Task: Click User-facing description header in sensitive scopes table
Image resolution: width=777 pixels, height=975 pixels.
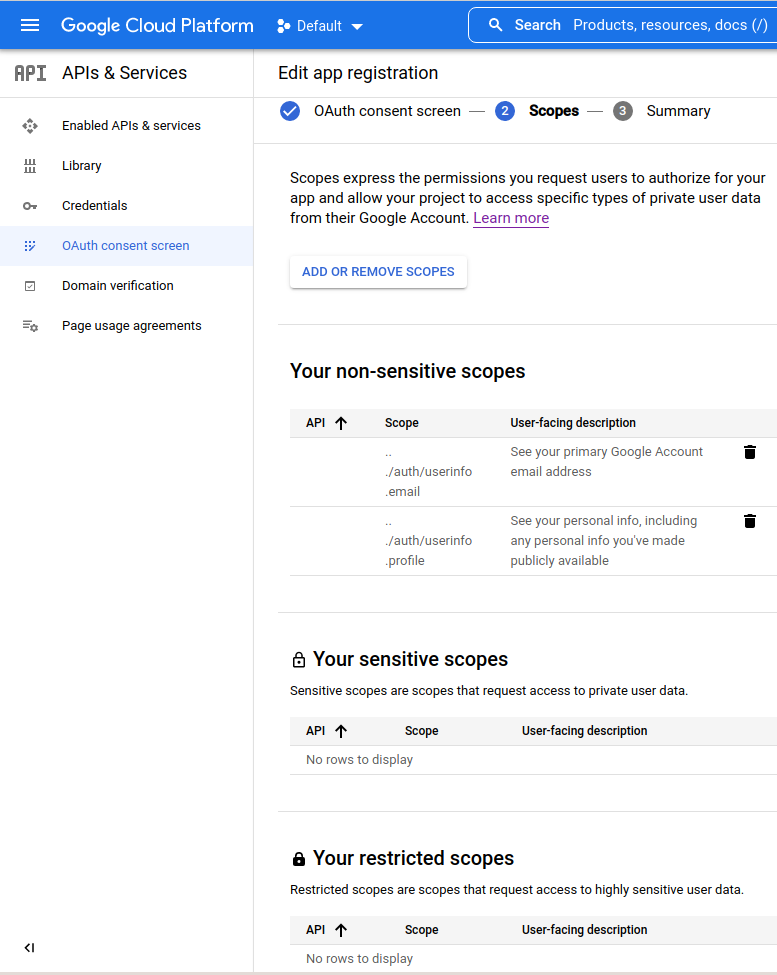Action: [584, 731]
